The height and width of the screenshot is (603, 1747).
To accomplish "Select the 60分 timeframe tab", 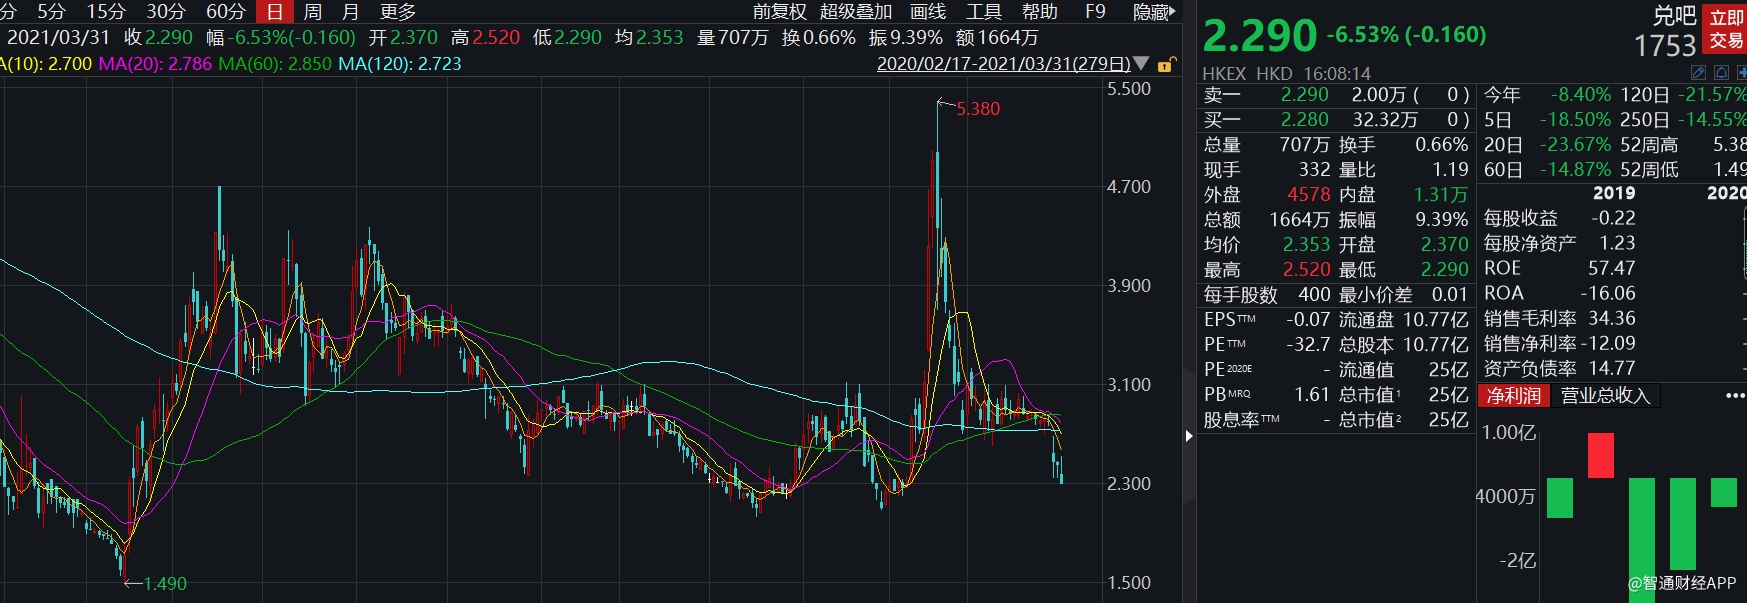I will point(225,12).
